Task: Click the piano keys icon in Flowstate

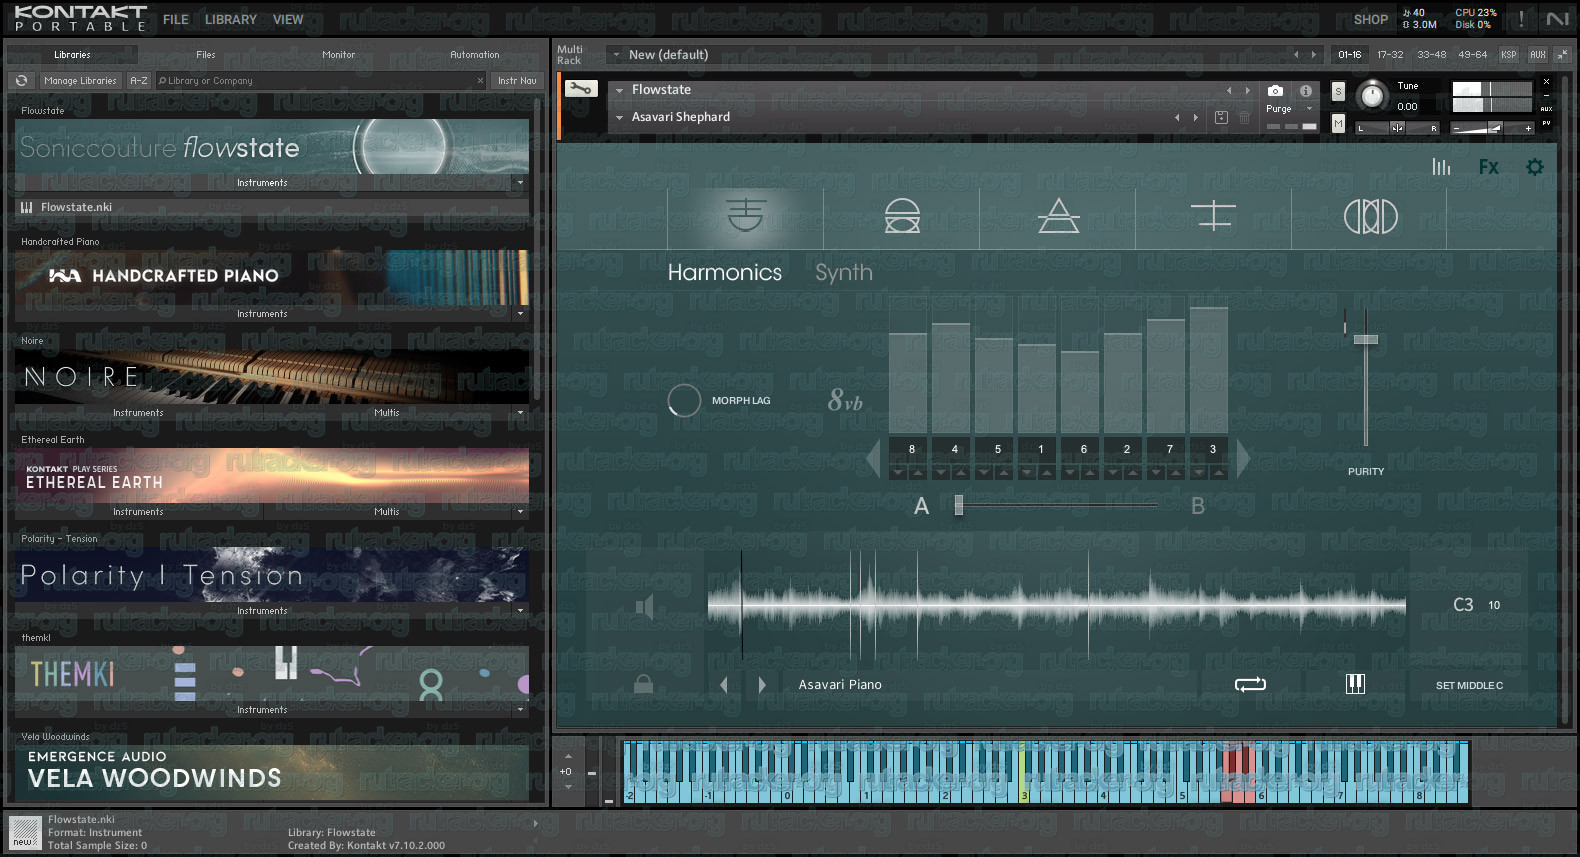Action: 1355,684
